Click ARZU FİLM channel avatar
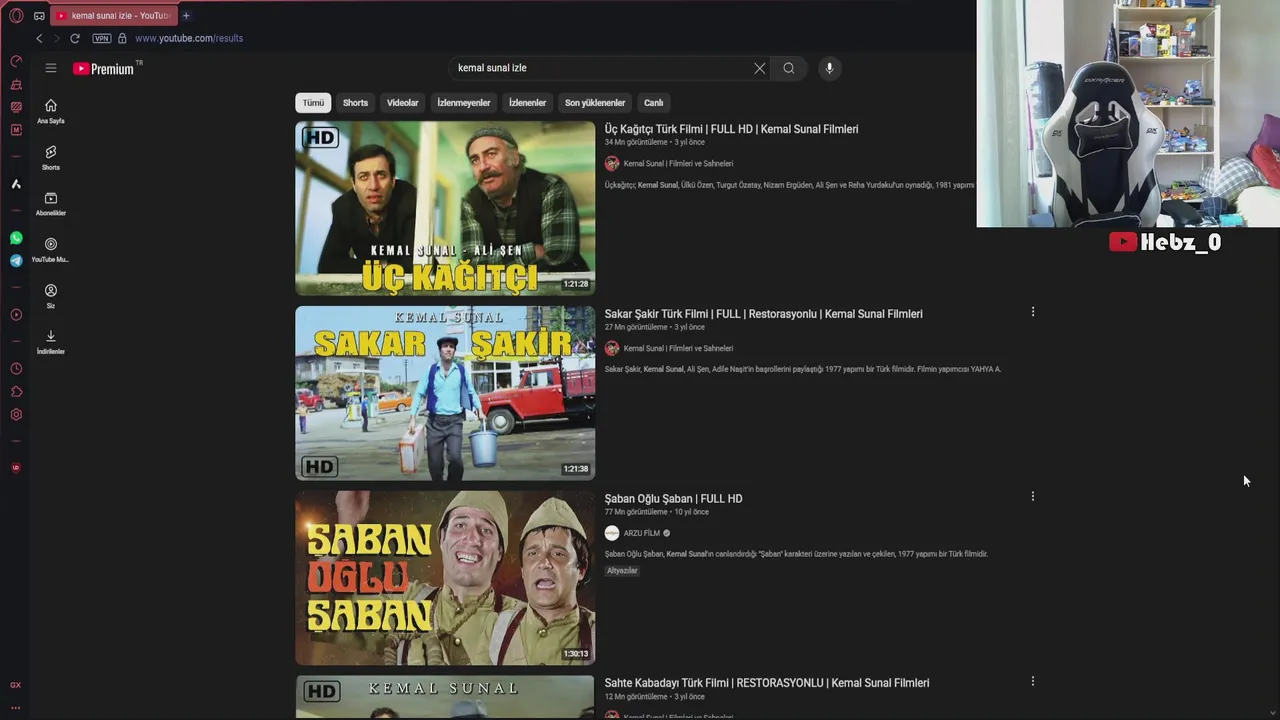Image resolution: width=1280 pixels, height=720 pixels. 612,534
